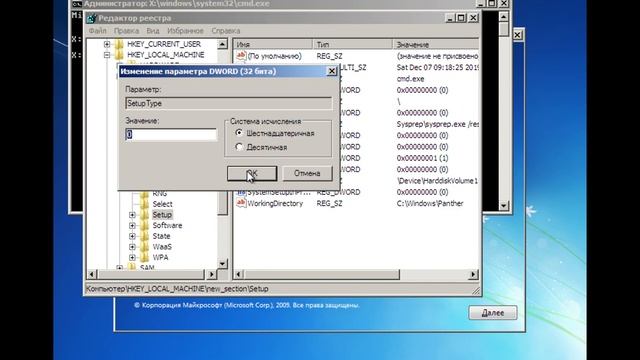The width and height of the screenshot is (640, 360).
Task: Select the Software tree item
Action: pyautogui.click(x=167, y=225)
